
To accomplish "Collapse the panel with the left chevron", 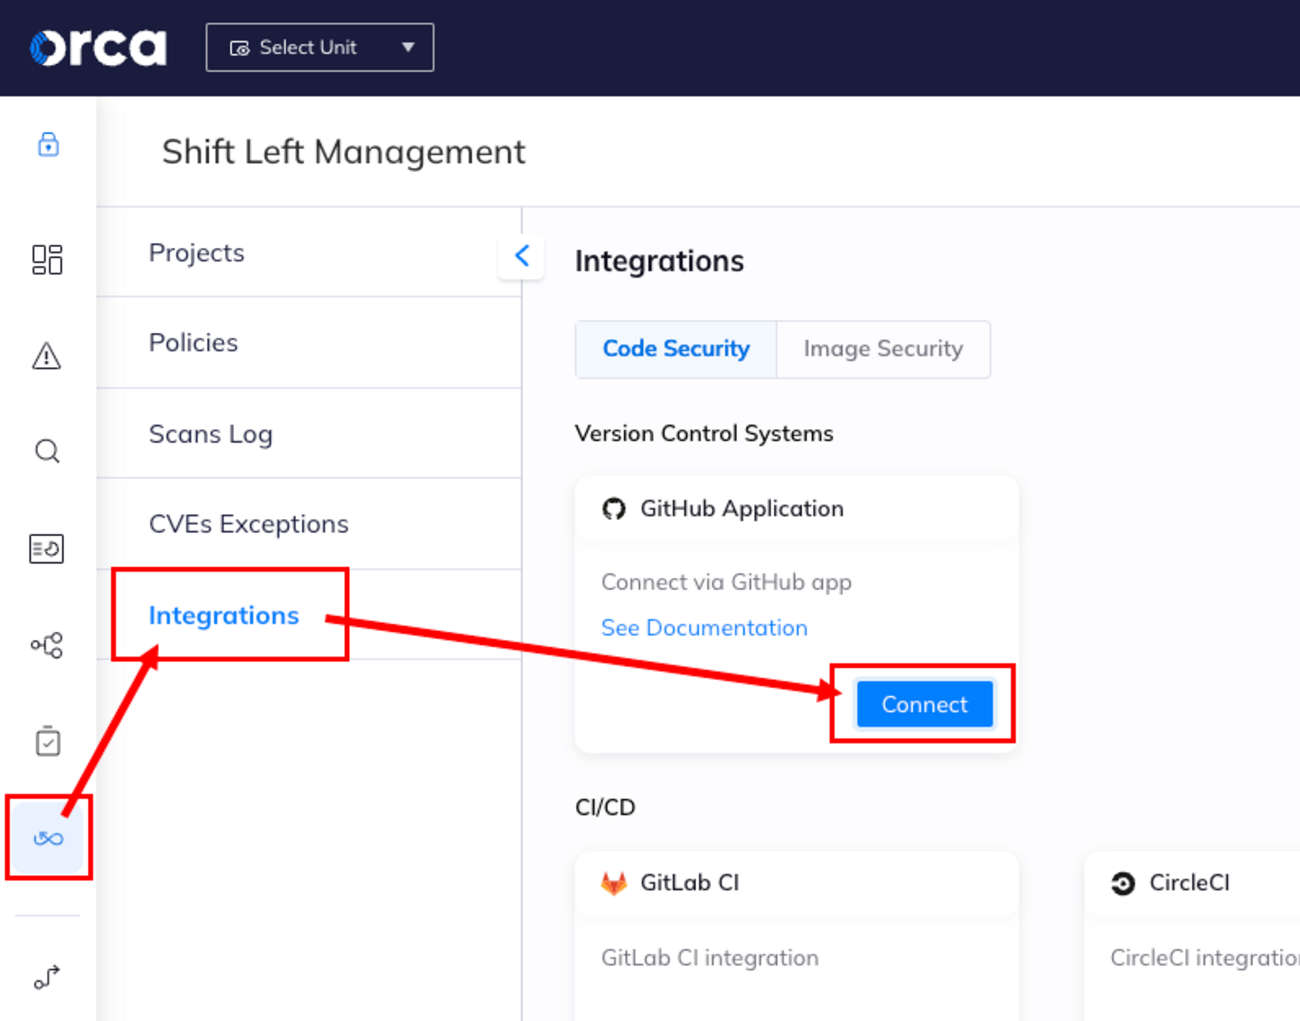I will point(521,256).
